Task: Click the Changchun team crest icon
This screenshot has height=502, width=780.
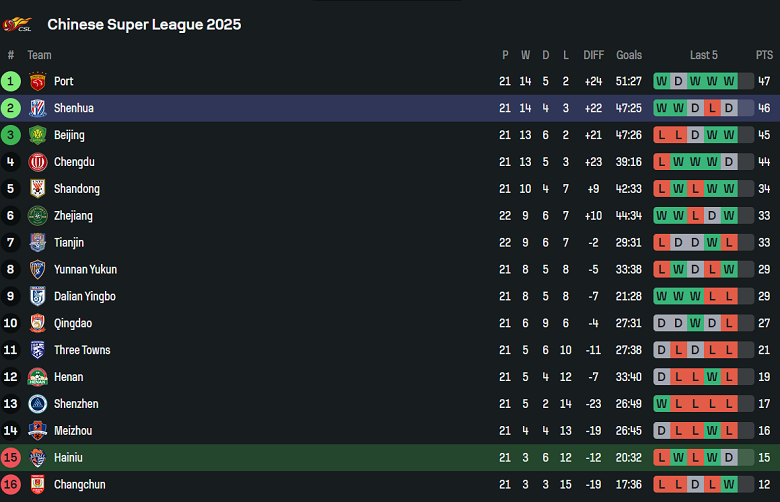Action: tap(38, 485)
